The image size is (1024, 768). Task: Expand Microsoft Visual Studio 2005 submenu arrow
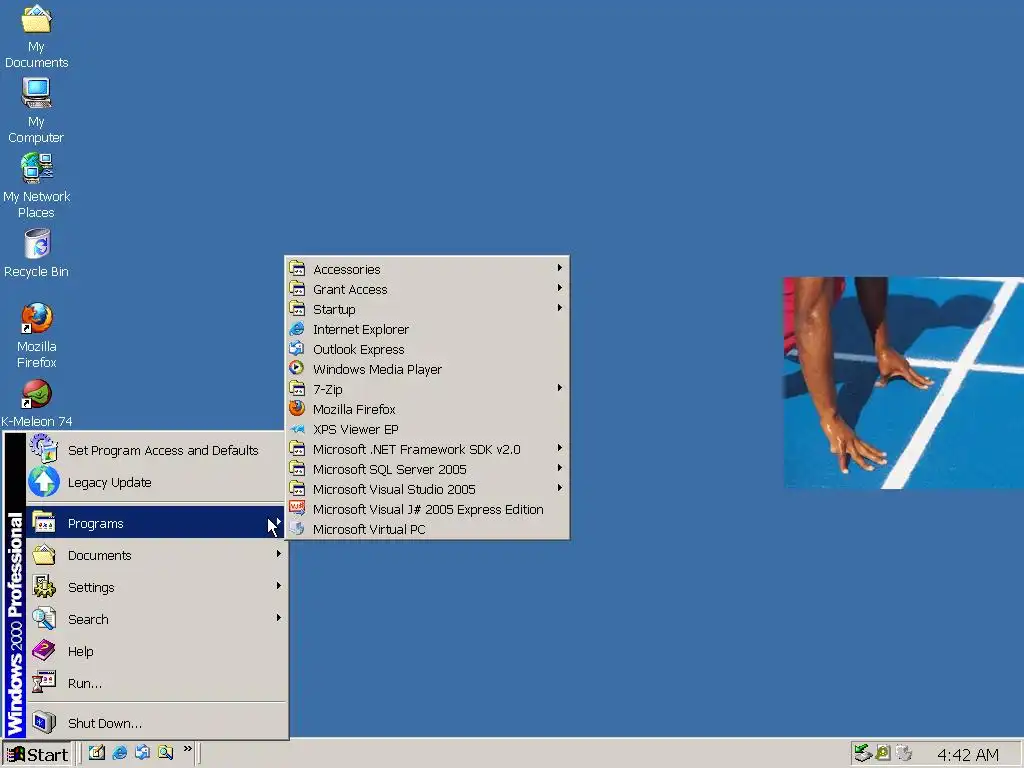[560, 488]
